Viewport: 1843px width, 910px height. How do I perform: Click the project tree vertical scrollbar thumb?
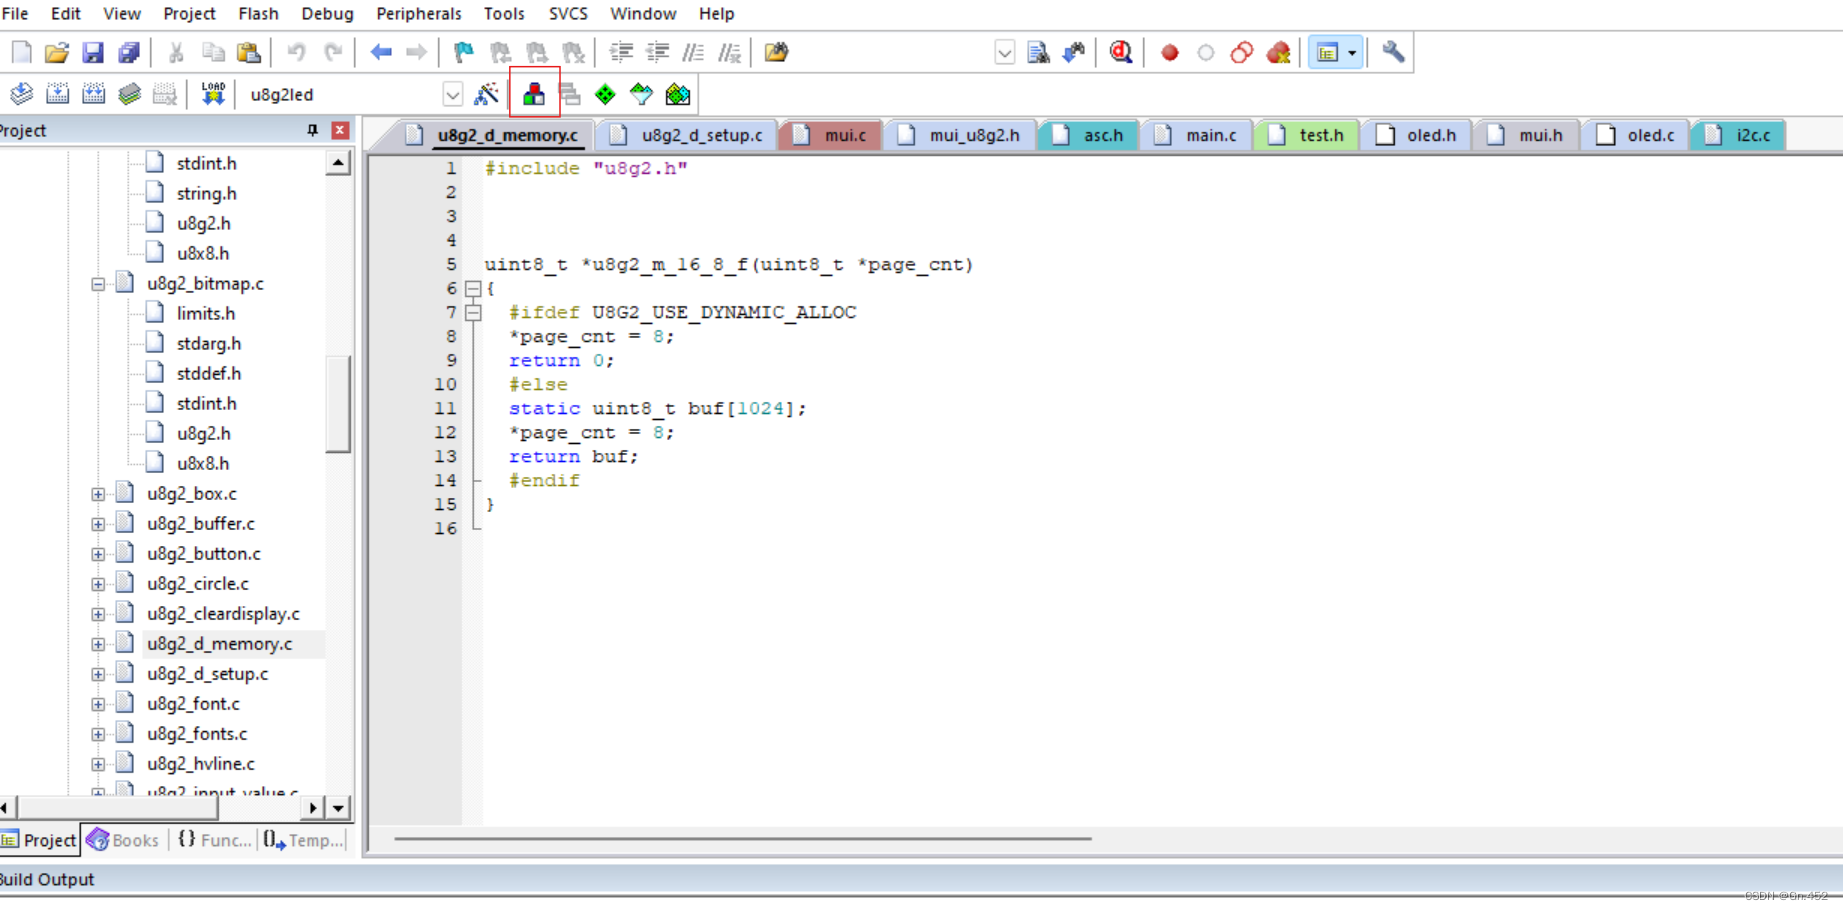point(338,403)
